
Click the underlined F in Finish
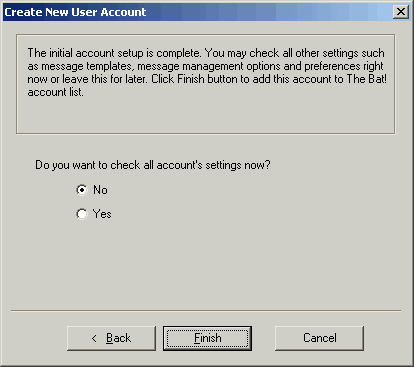197,338
